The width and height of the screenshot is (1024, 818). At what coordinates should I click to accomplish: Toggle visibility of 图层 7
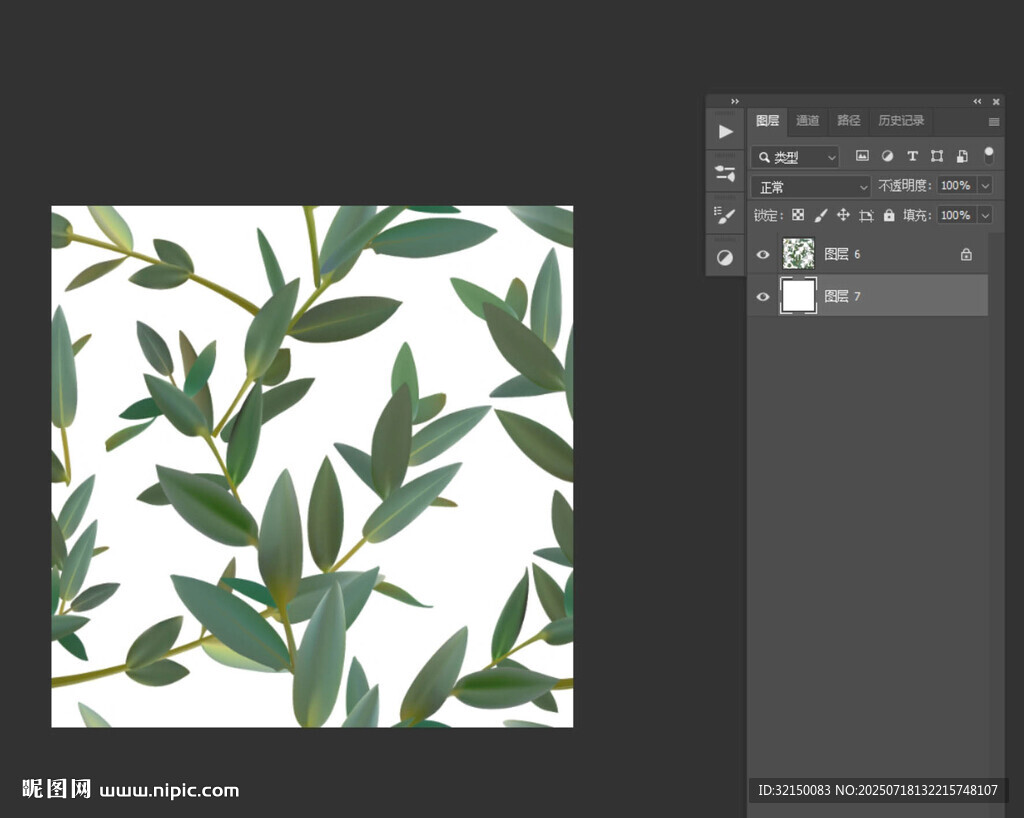(763, 296)
